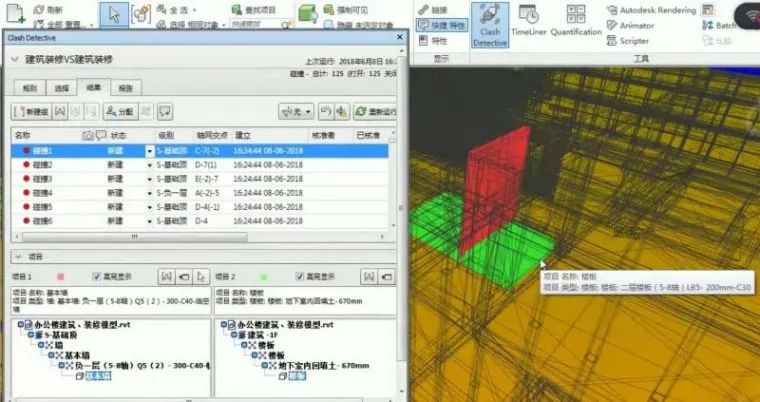Click the Refresh (刷新) icon
The image size is (760, 402).
pos(40,10)
